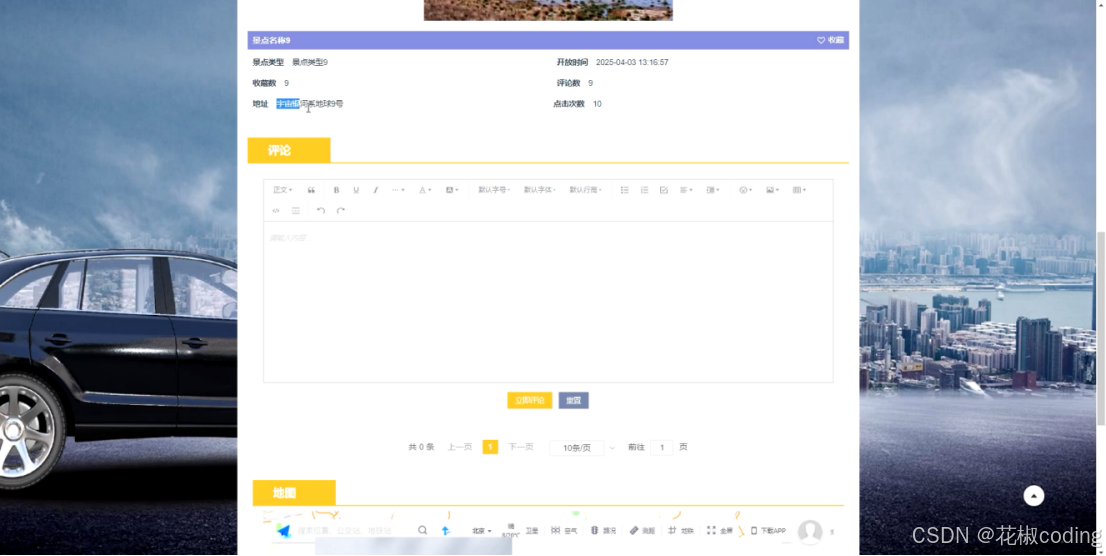1106x556 pixels.
Task: Insert a bulleted list
Action: tap(624, 191)
